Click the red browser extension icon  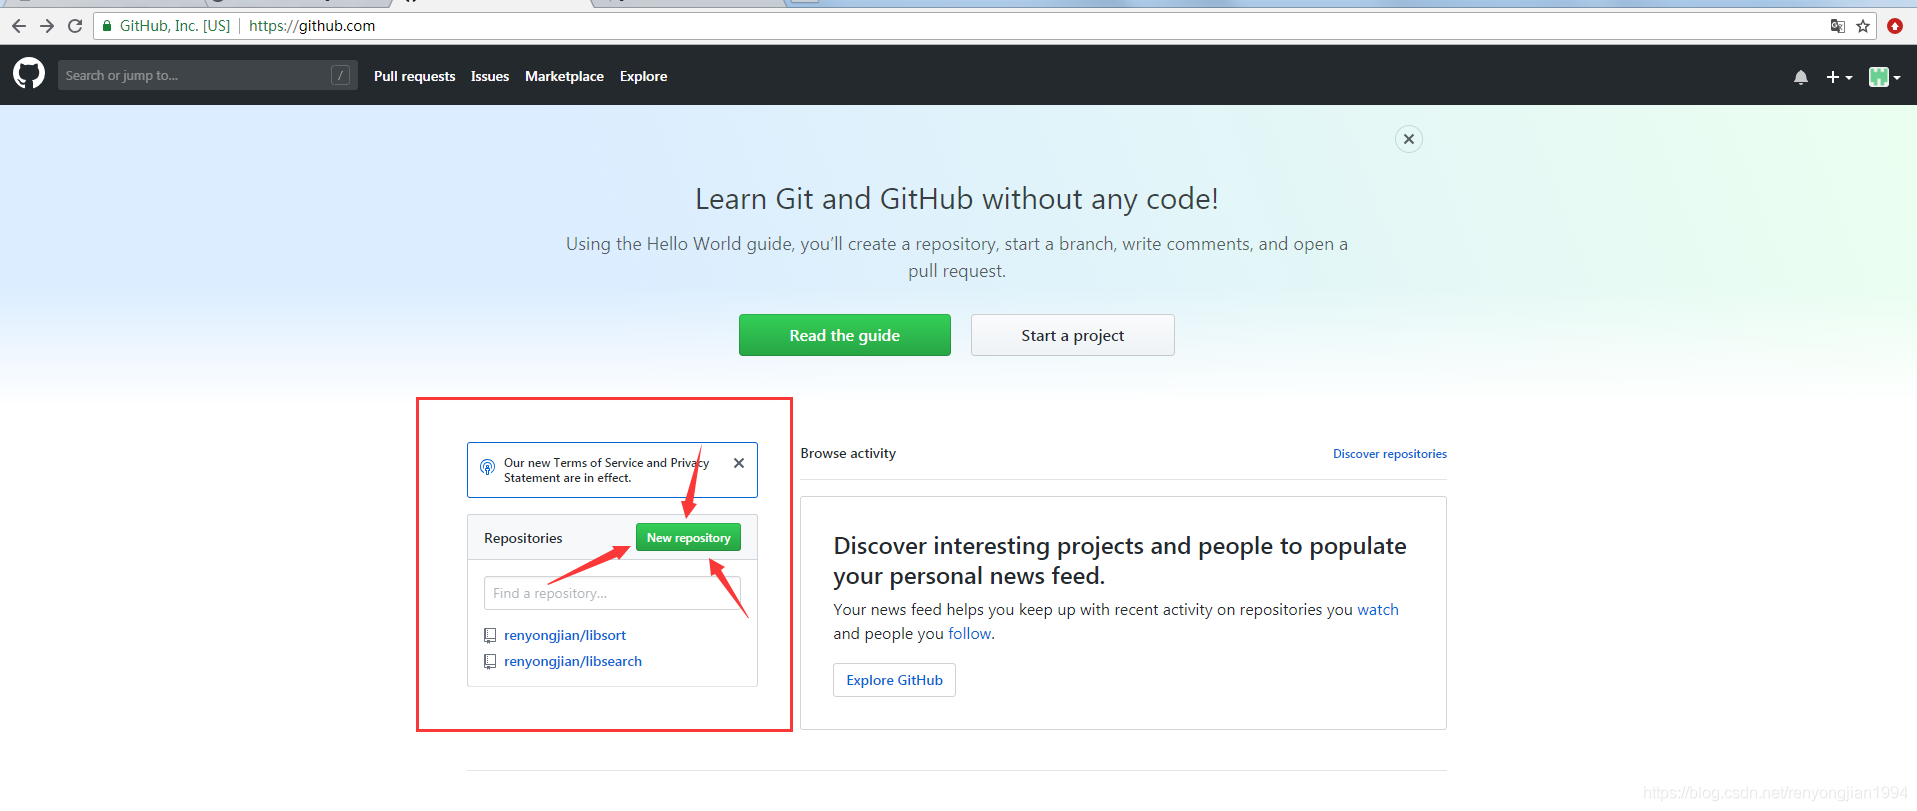point(1895,26)
